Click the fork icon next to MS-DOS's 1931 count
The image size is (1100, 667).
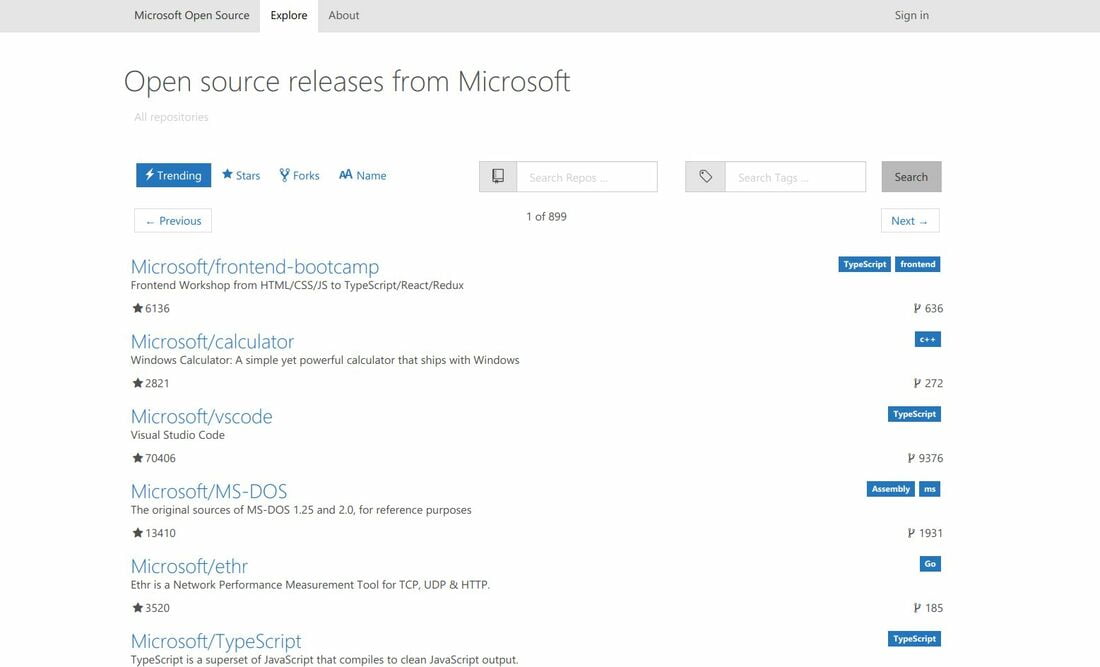click(911, 532)
